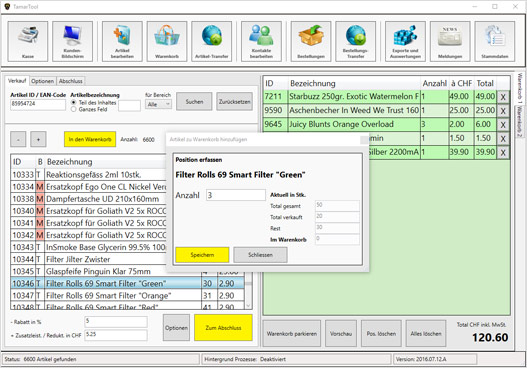Select the 'Ganzes Feld' radio option
The height and width of the screenshot is (368, 527).
(x=74, y=109)
